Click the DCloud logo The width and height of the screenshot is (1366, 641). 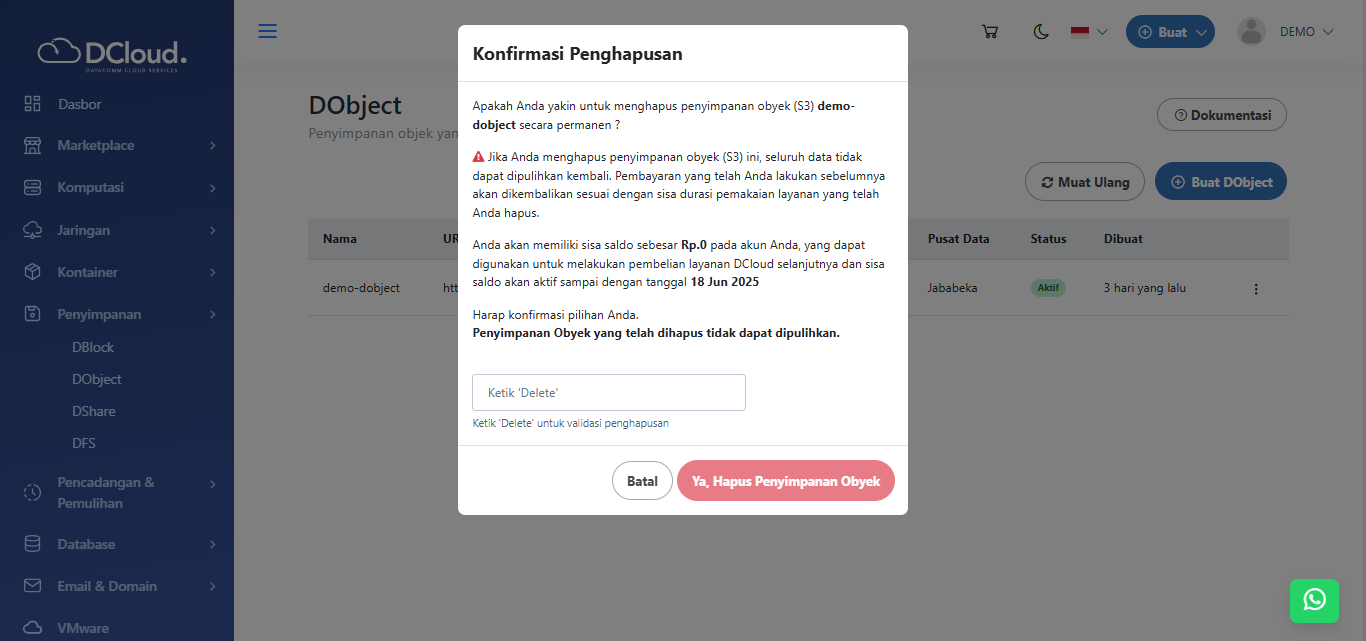(x=112, y=53)
